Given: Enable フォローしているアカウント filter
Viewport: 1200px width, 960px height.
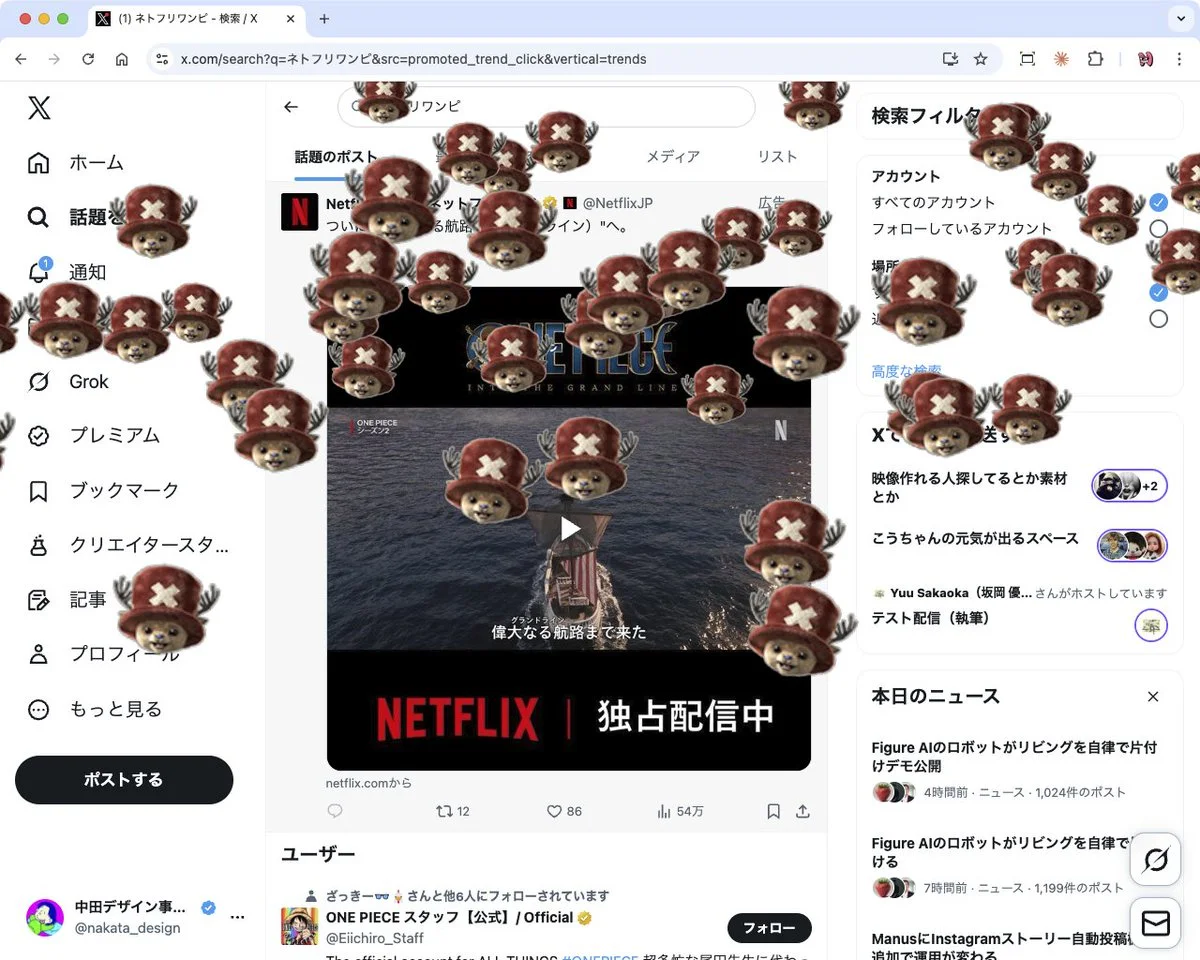Looking at the screenshot, I should point(1158,228).
